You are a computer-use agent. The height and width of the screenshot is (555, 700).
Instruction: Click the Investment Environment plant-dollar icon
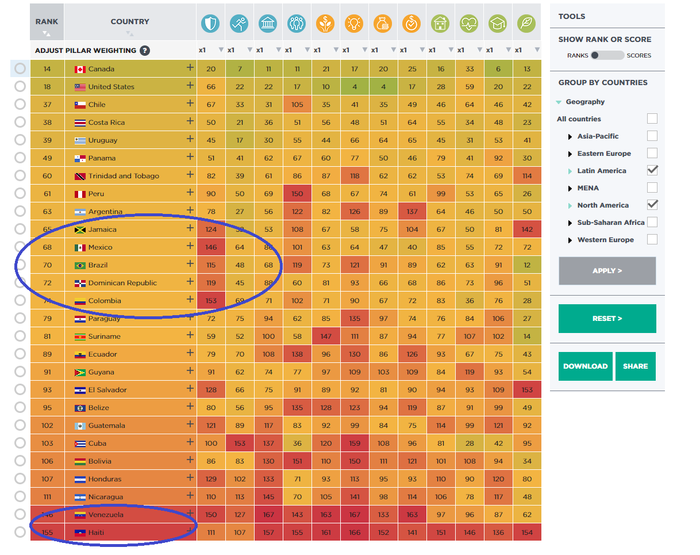[x=325, y=23]
